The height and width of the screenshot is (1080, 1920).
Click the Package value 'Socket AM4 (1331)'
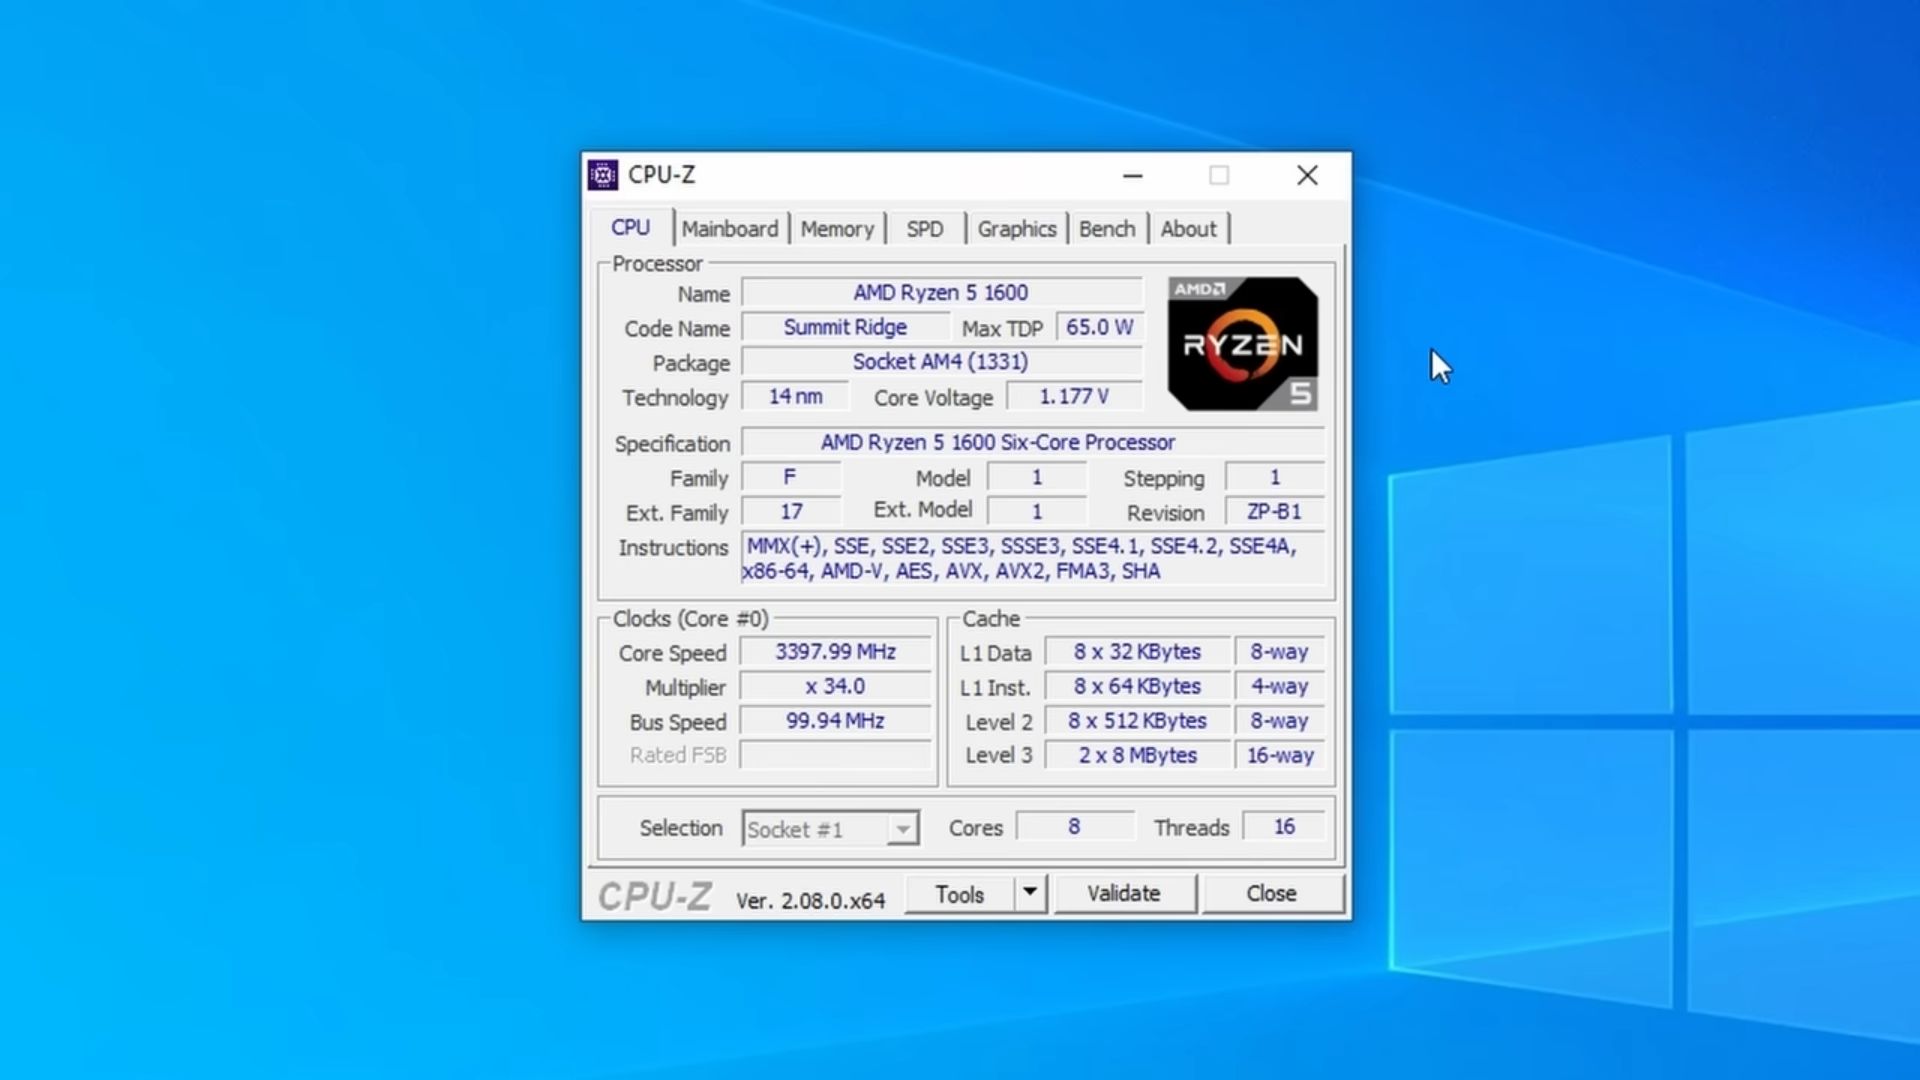(941, 362)
